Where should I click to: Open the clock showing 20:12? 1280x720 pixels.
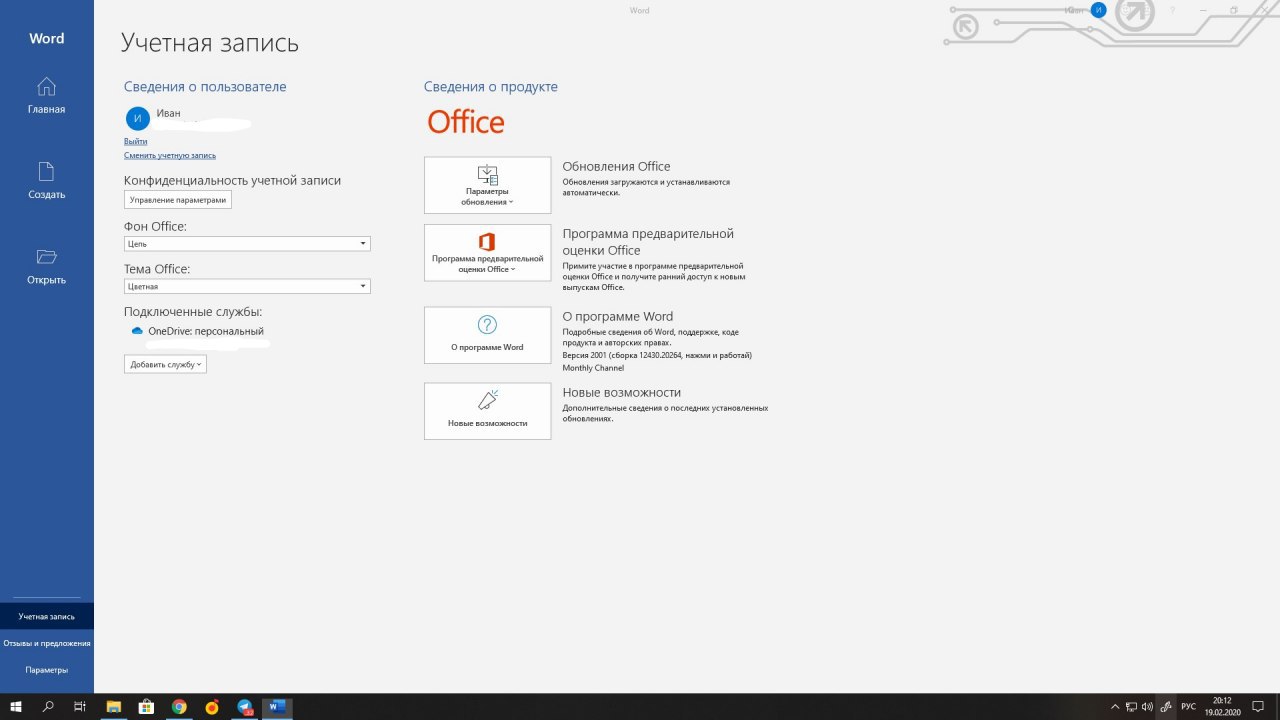1222,707
